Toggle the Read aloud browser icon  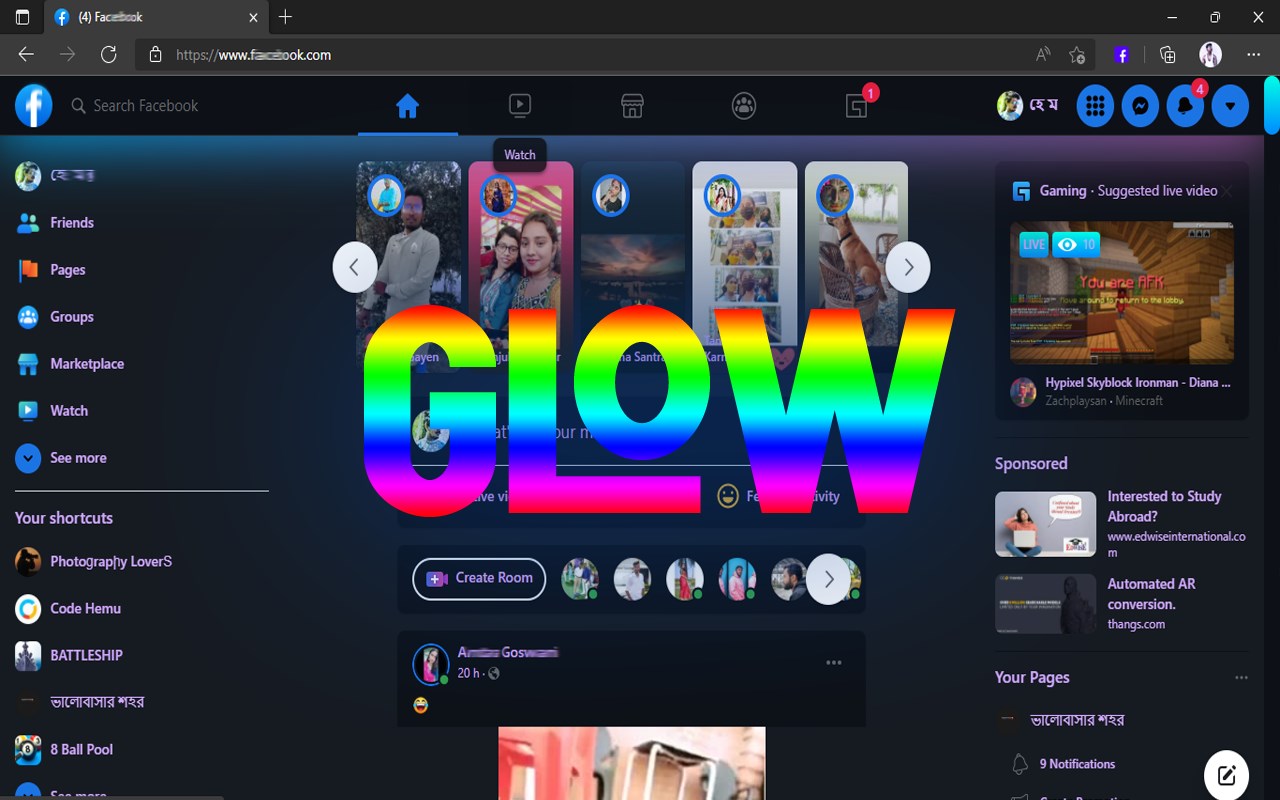tap(1043, 55)
